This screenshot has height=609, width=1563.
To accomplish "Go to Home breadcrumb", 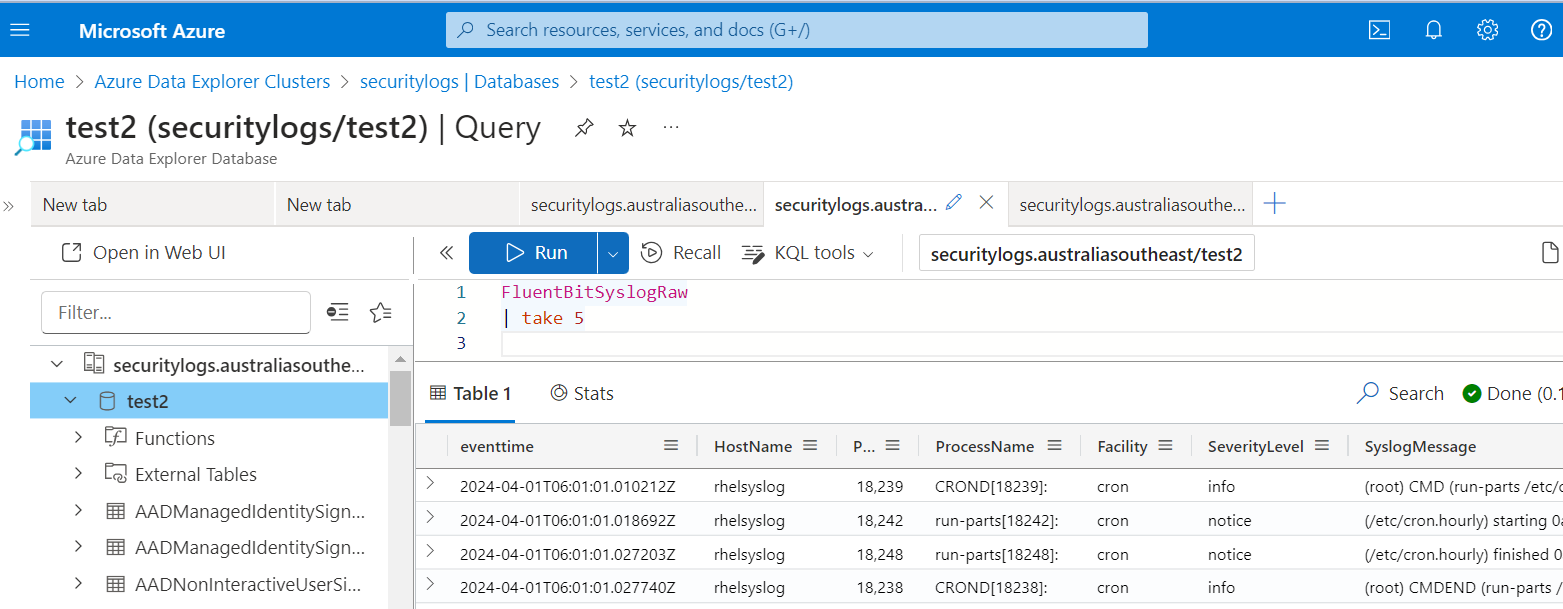I will click(x=39, y=82).
